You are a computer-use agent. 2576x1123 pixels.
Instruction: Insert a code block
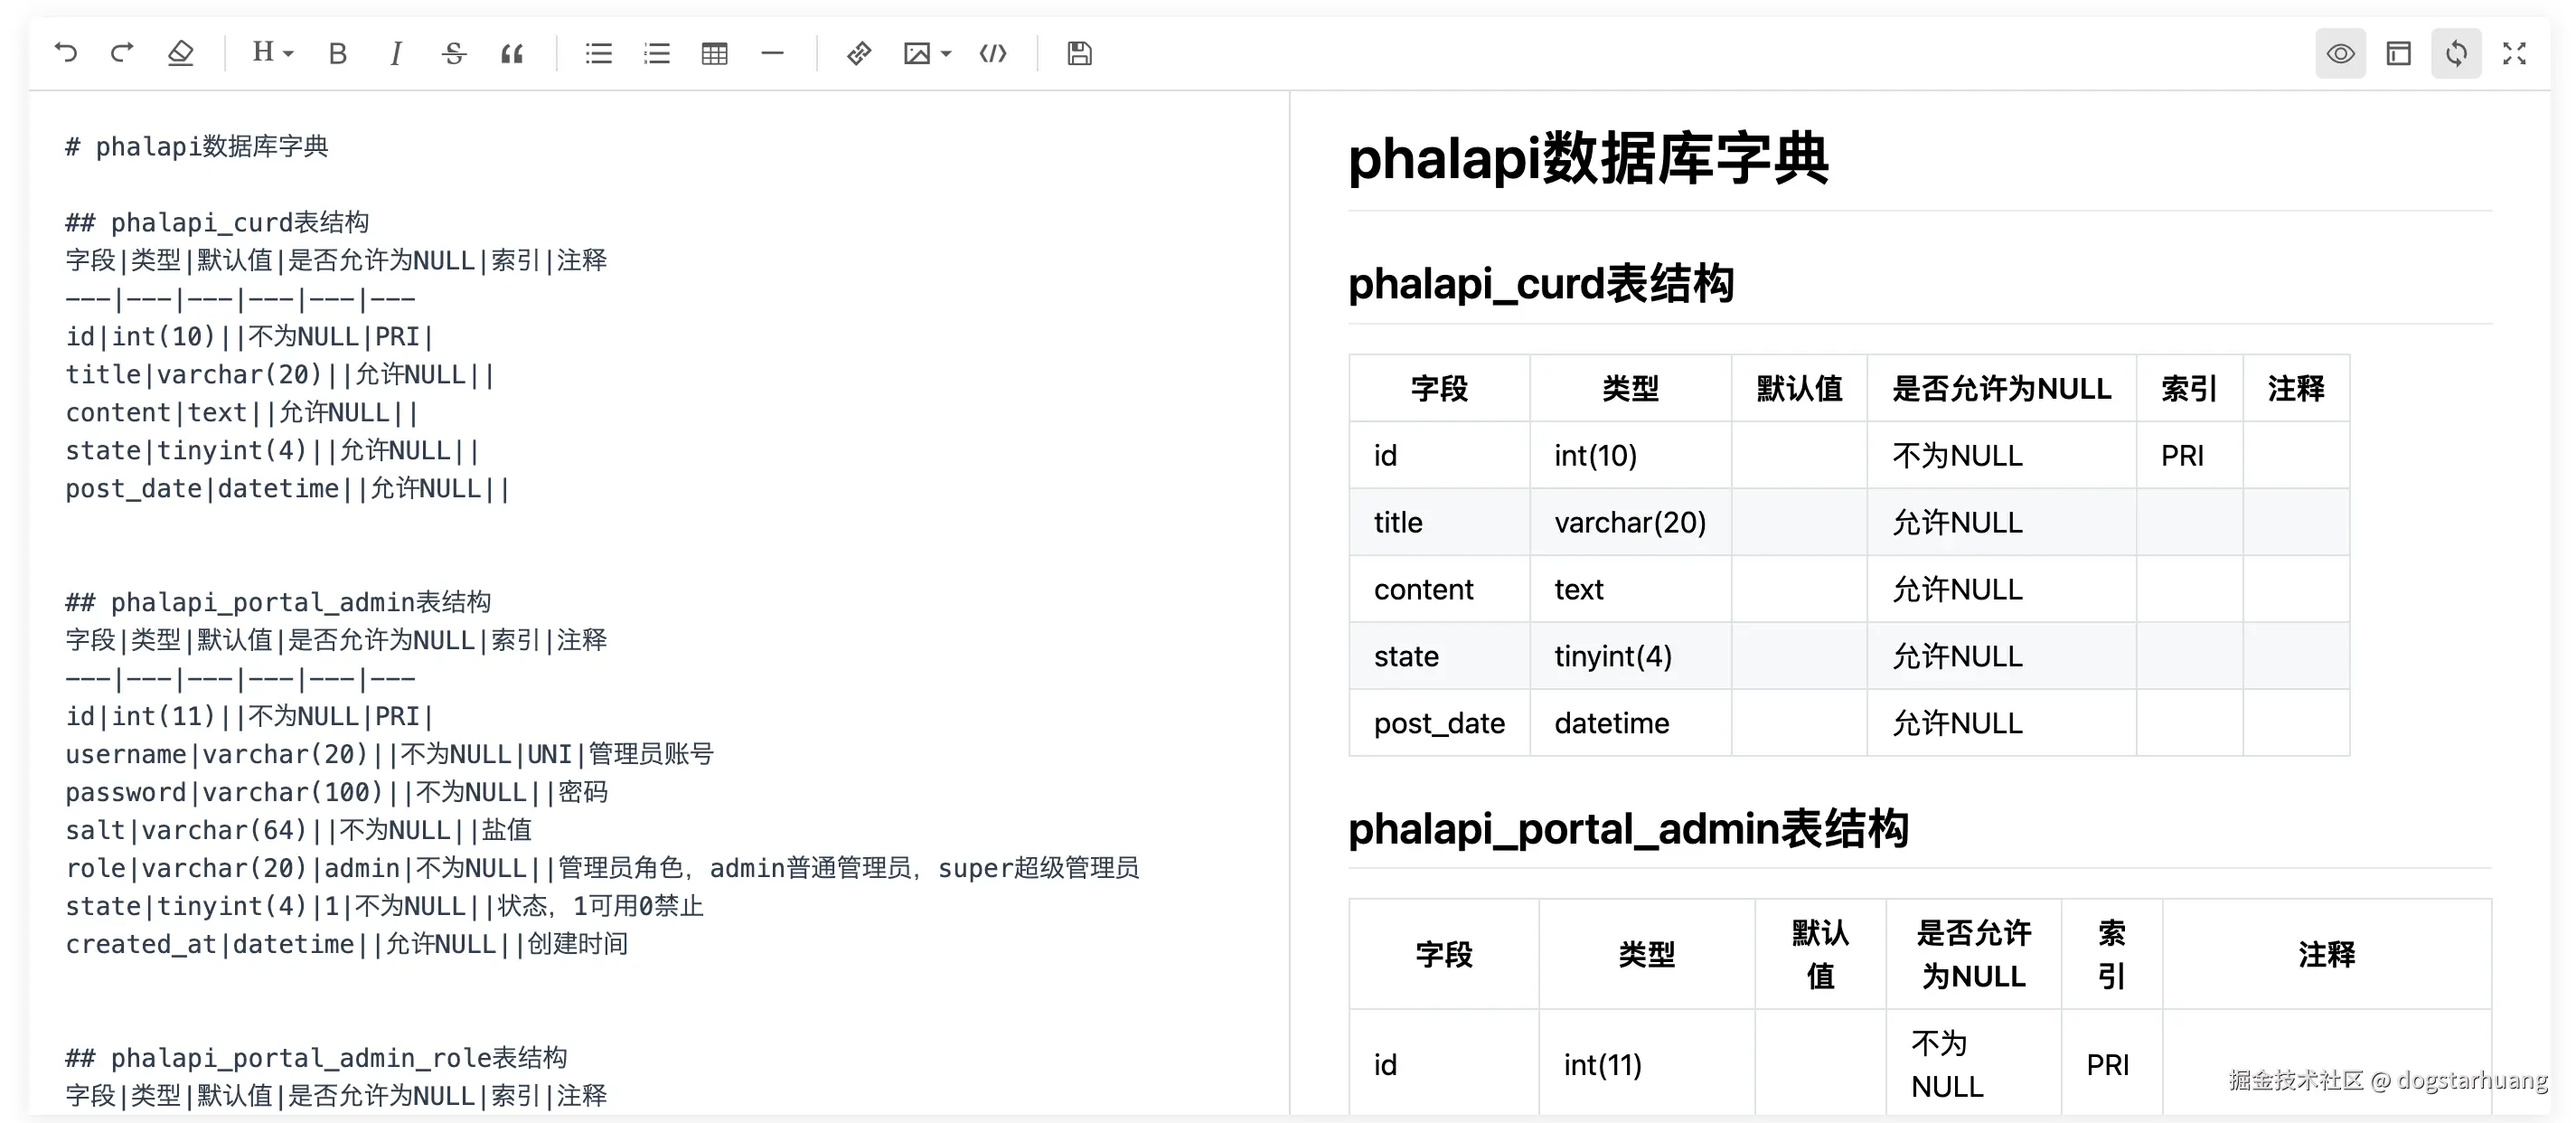coord(993,54)
